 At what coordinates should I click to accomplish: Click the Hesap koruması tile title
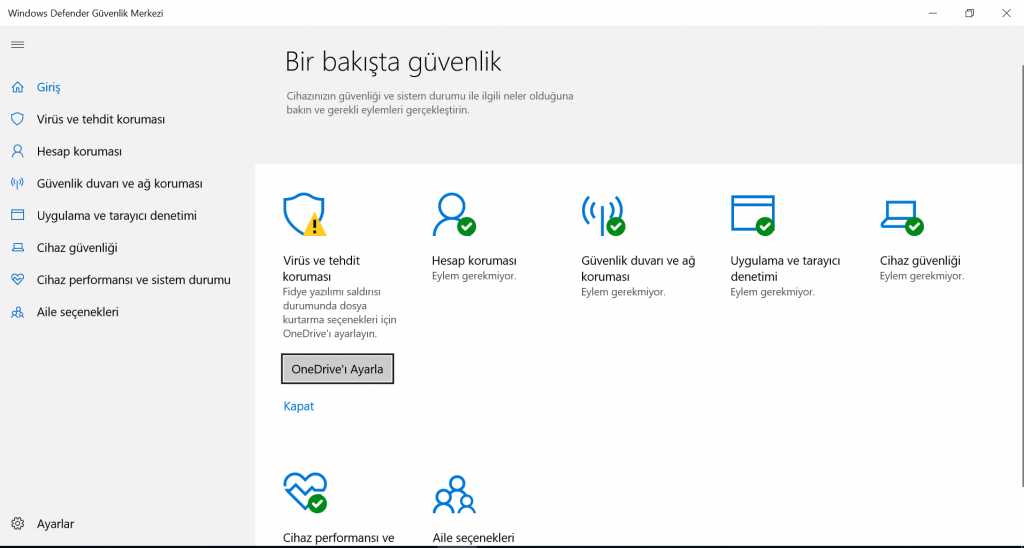point(474,261)
